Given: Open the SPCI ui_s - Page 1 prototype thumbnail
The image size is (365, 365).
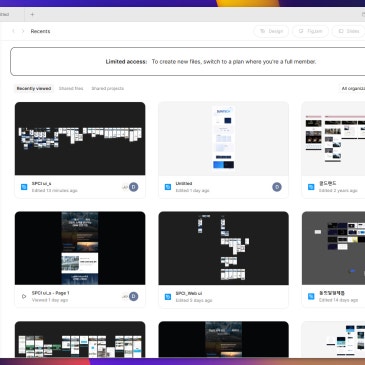Looking at the screenshot, I should (80, 248).
